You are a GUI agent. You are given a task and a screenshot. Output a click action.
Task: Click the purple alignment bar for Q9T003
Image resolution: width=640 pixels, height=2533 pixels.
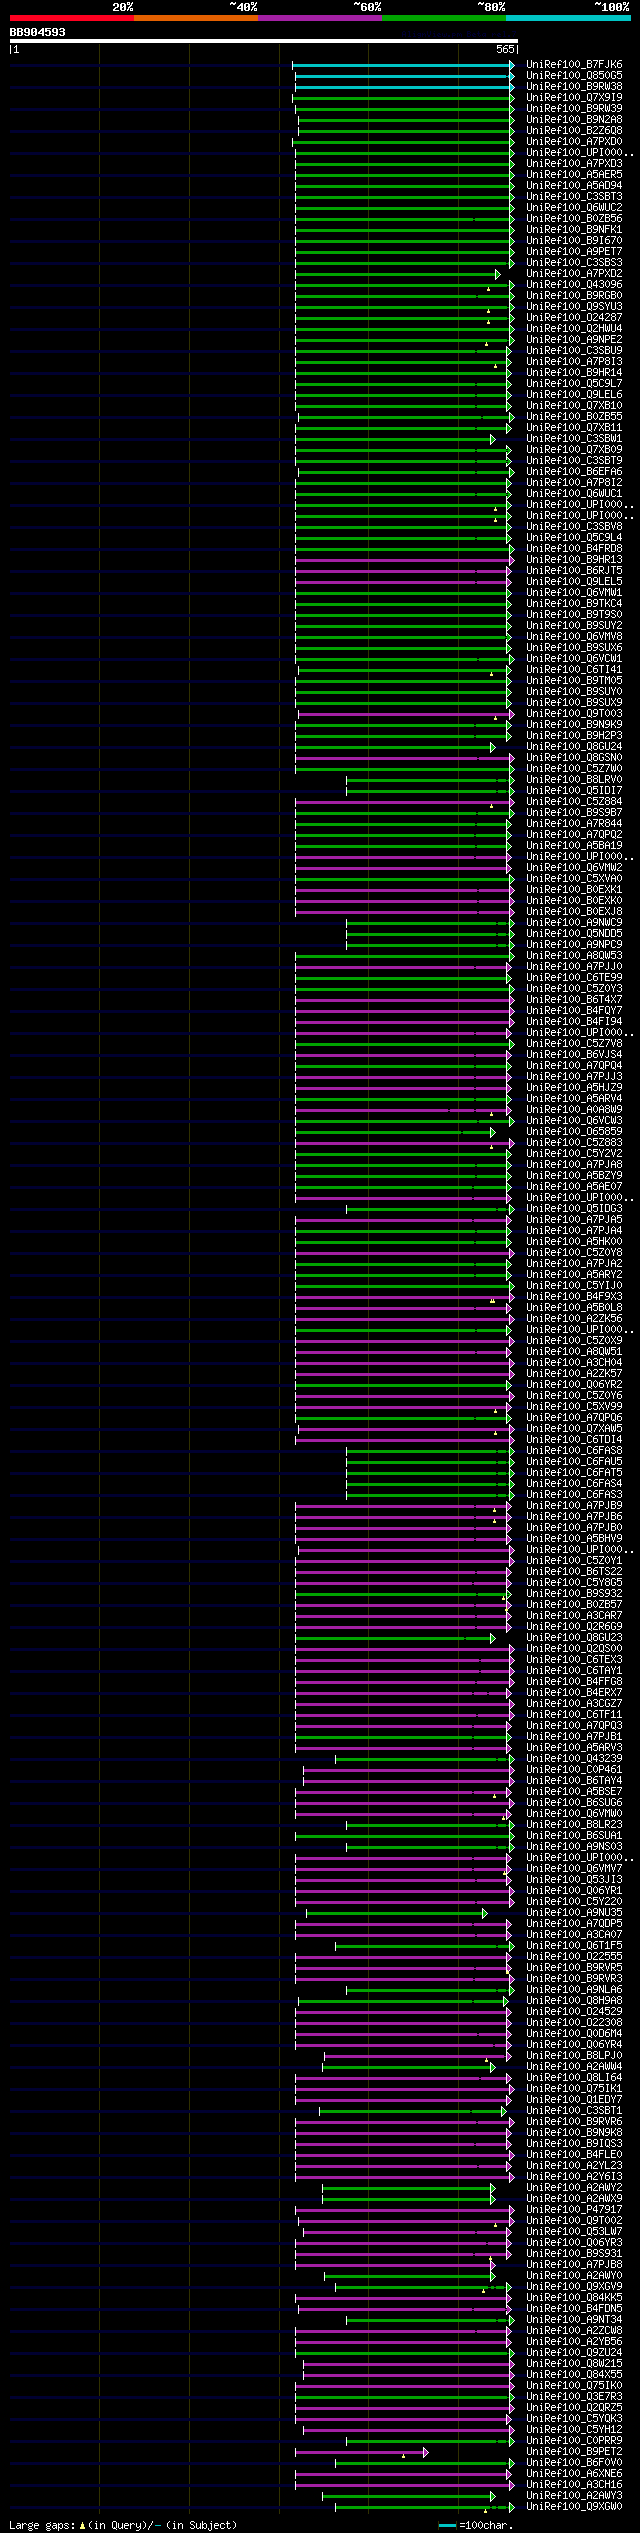click(x=406, y=714)
